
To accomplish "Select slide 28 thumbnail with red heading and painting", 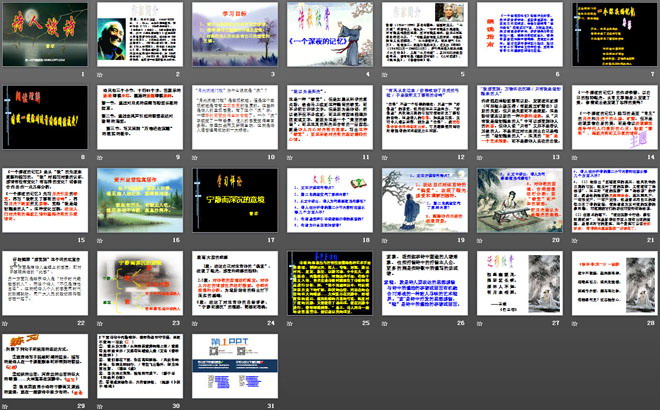I will coord(615,283).
